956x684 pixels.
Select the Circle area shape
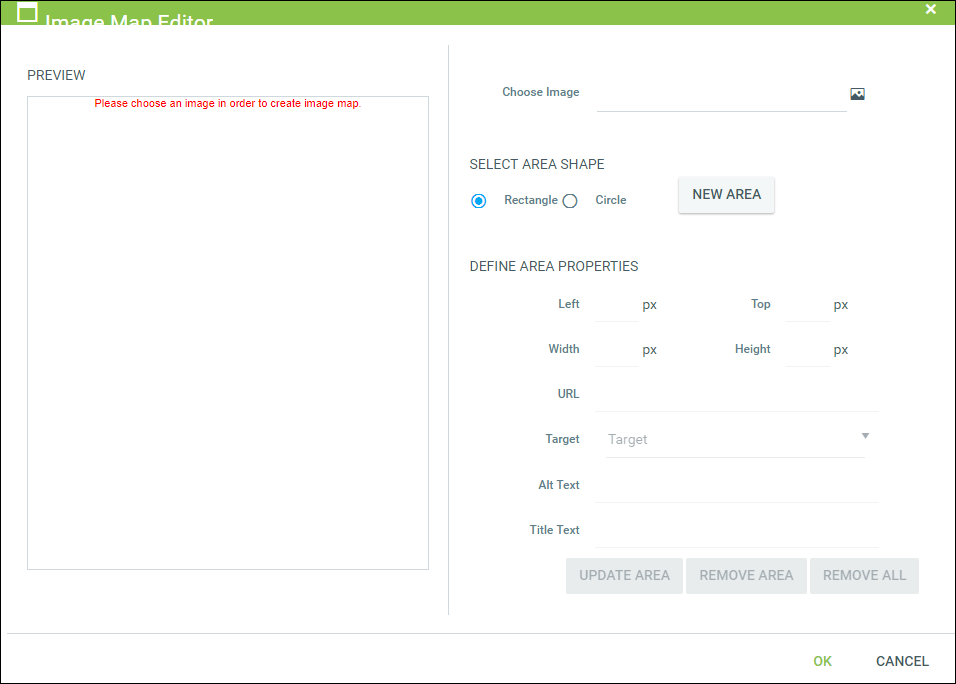point(570,201)
